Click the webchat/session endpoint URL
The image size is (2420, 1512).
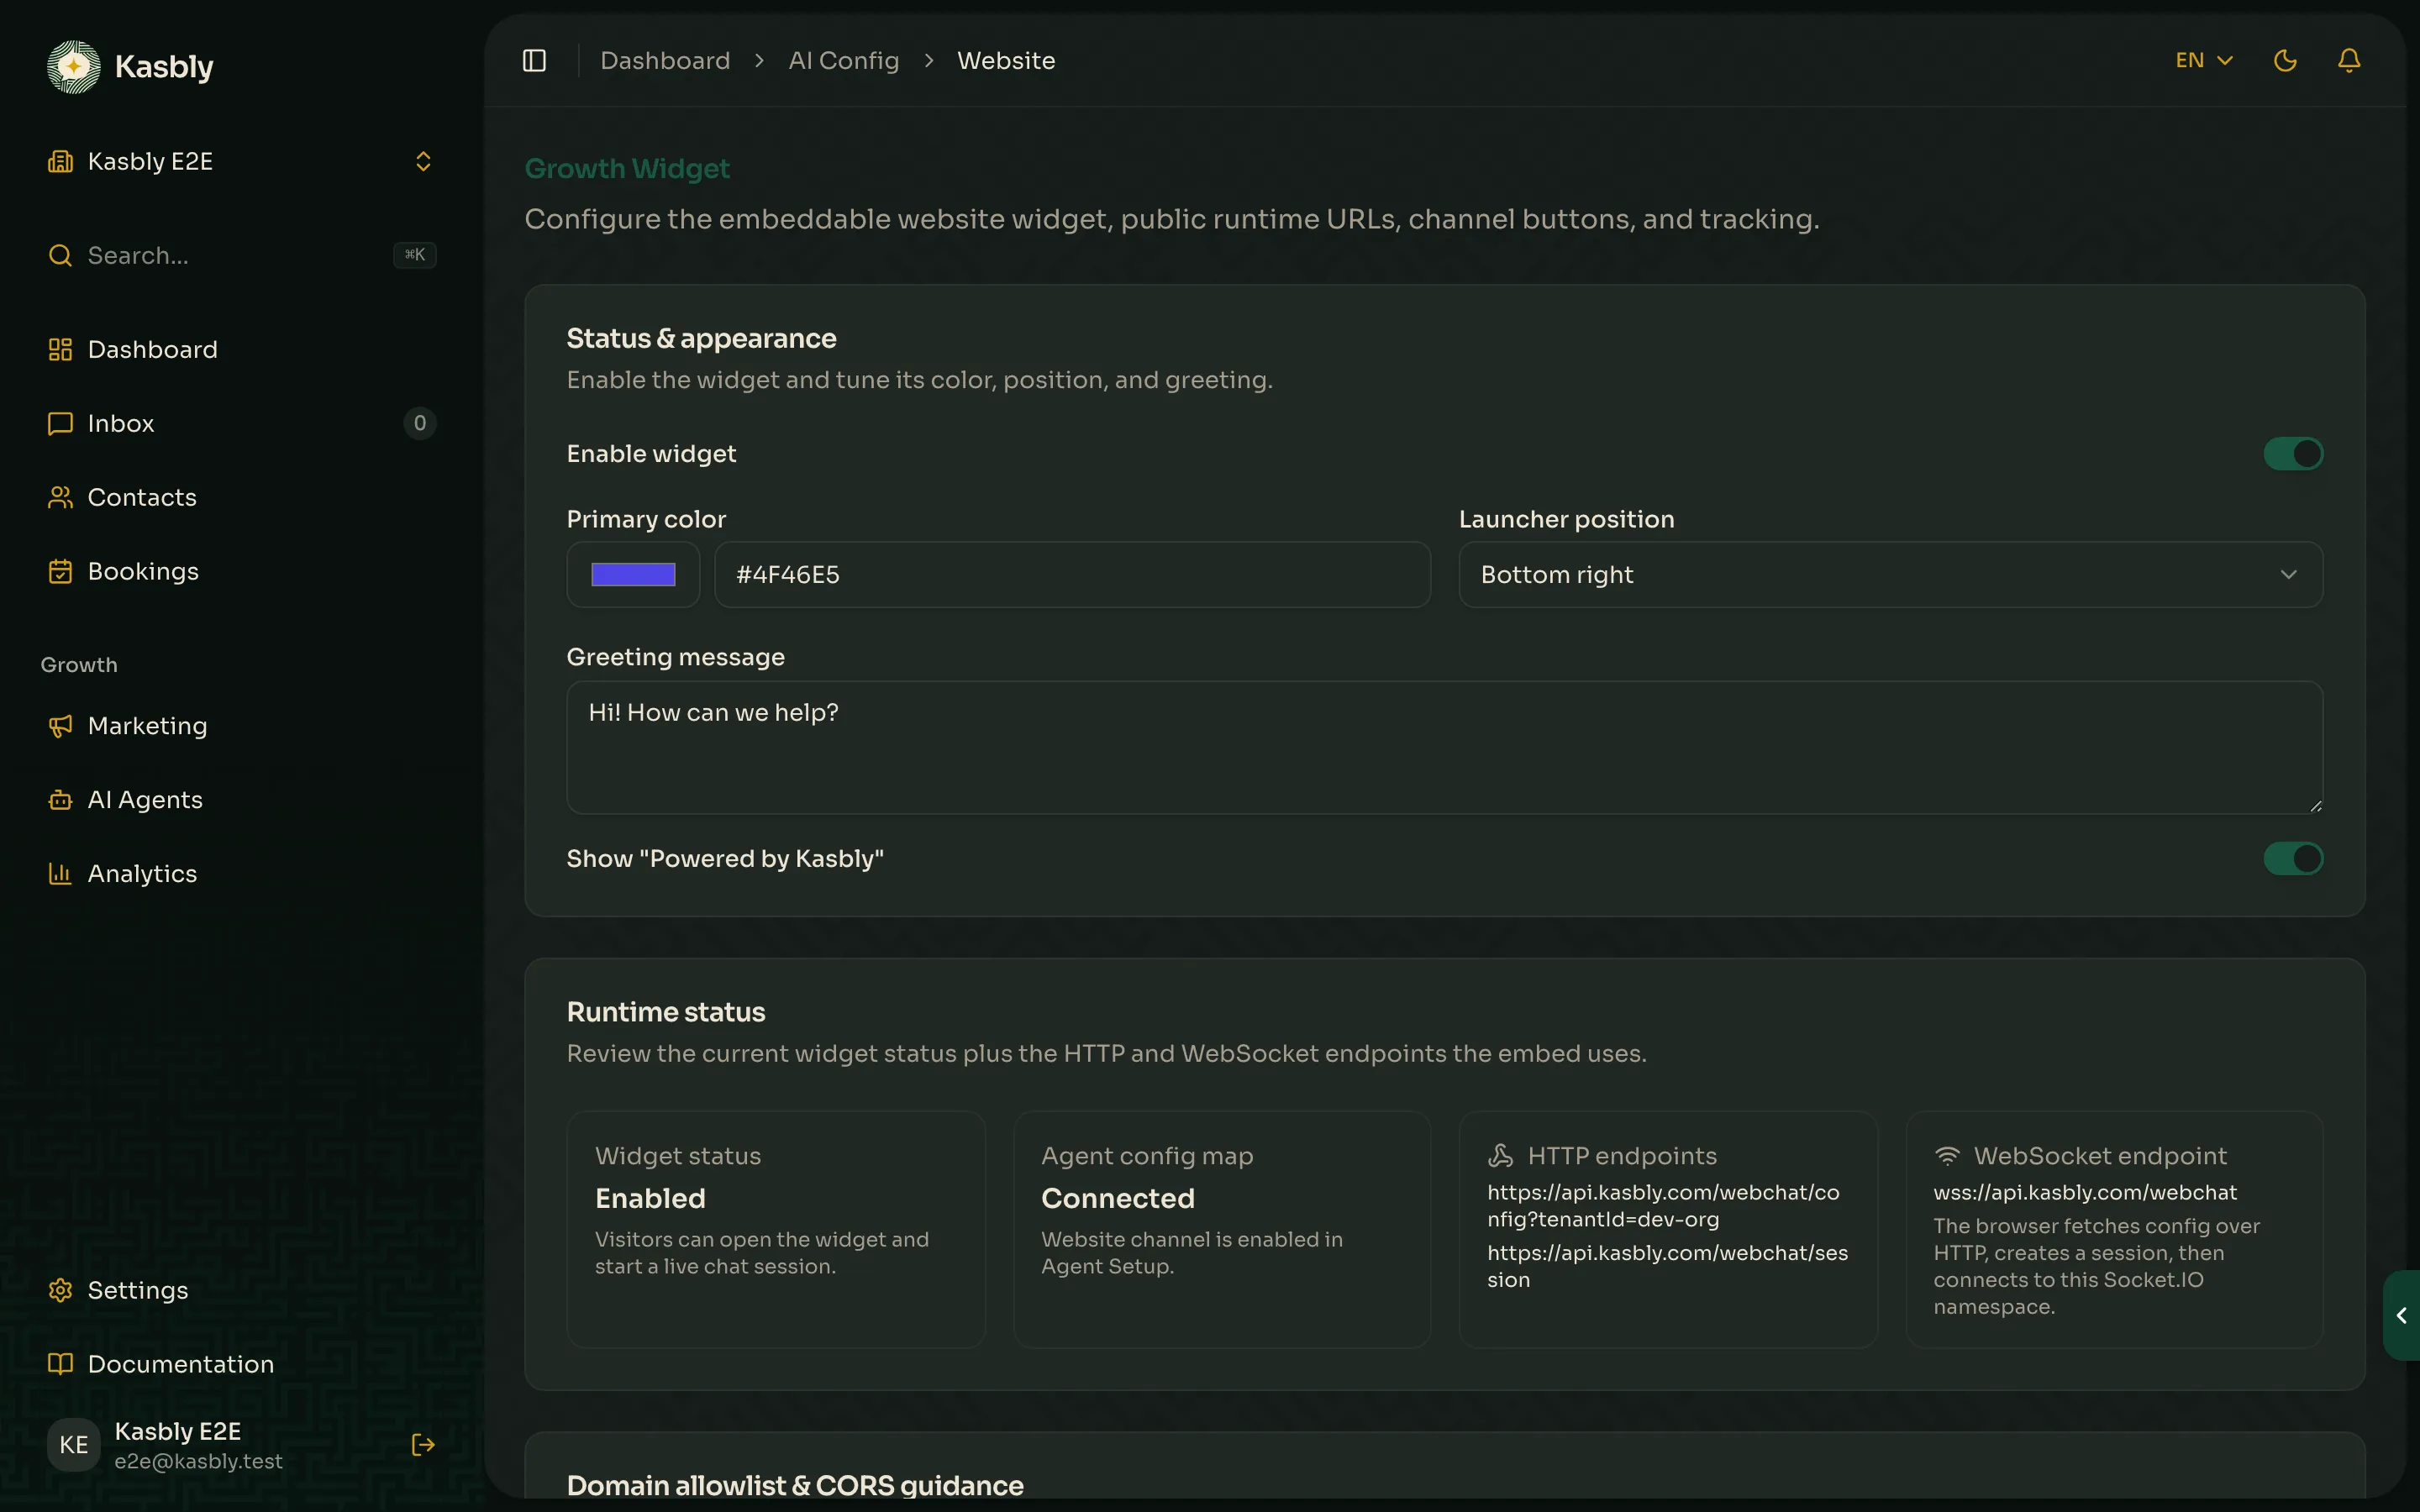click(x=1667, y=1267)
